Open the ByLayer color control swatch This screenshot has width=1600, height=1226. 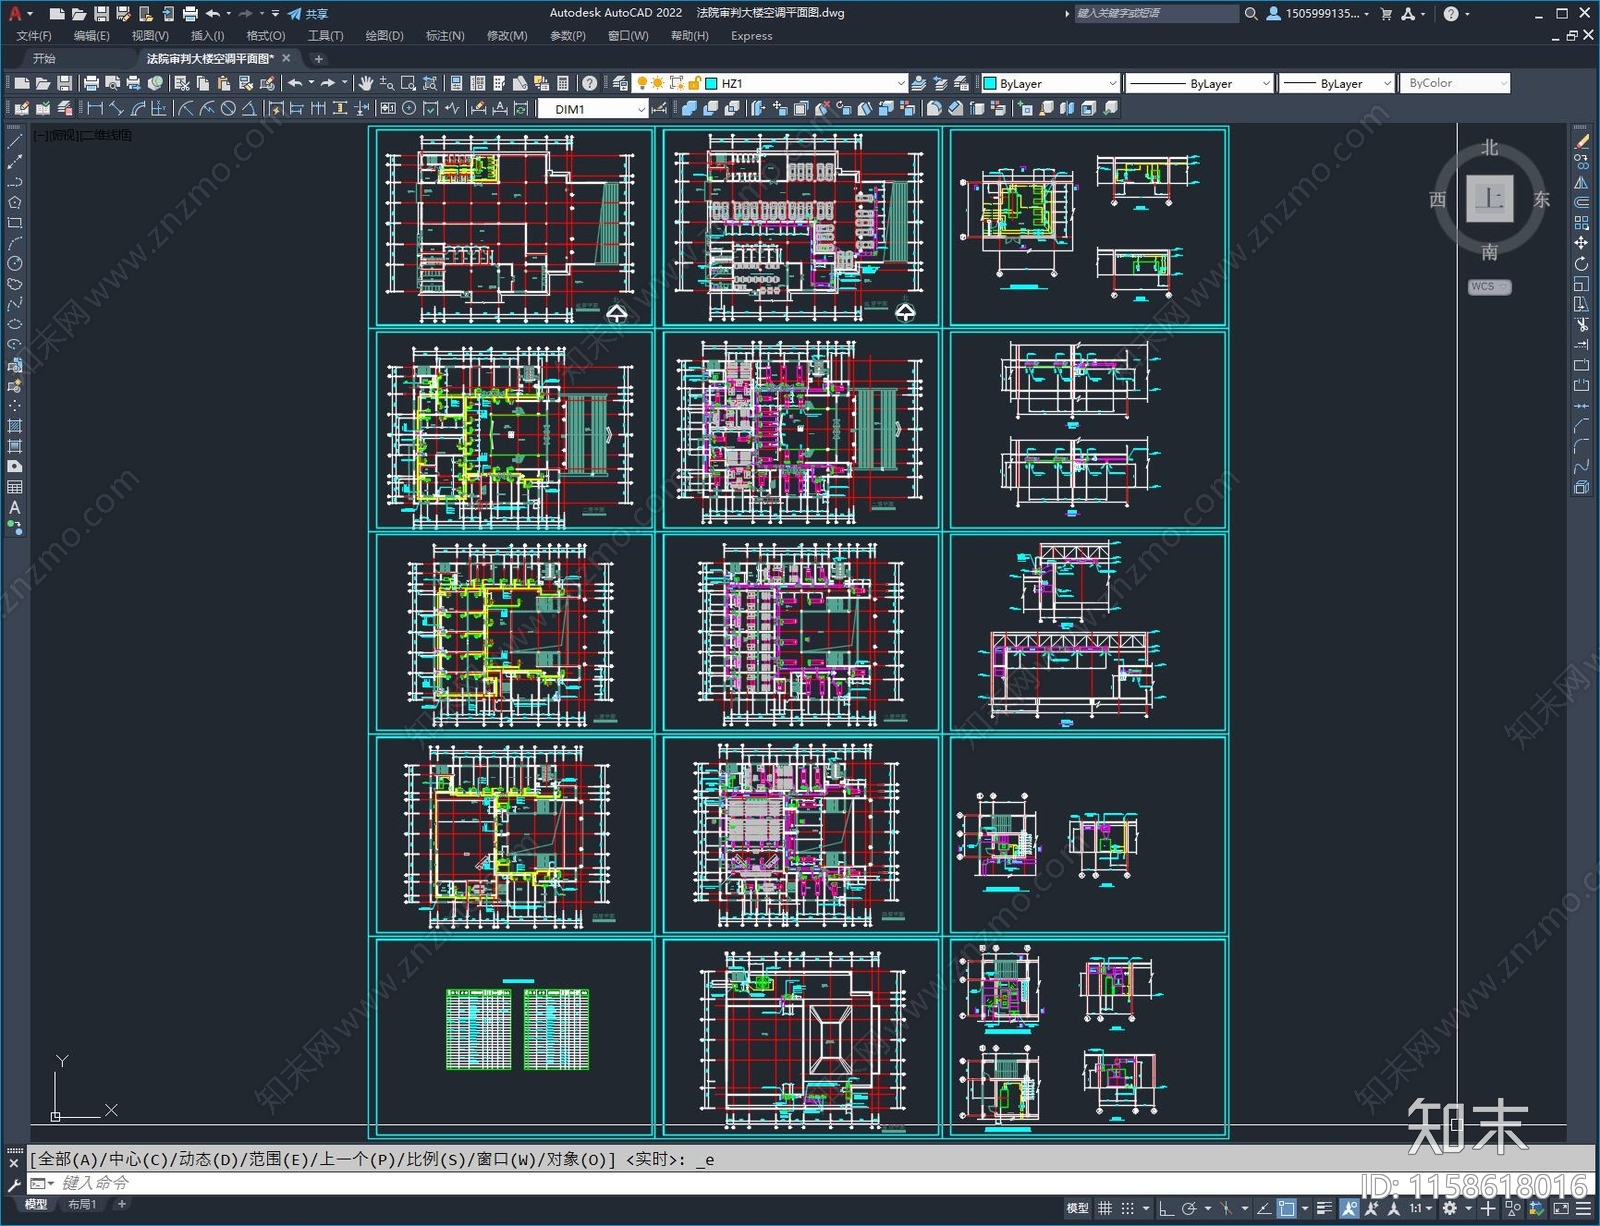(1049, 84)
